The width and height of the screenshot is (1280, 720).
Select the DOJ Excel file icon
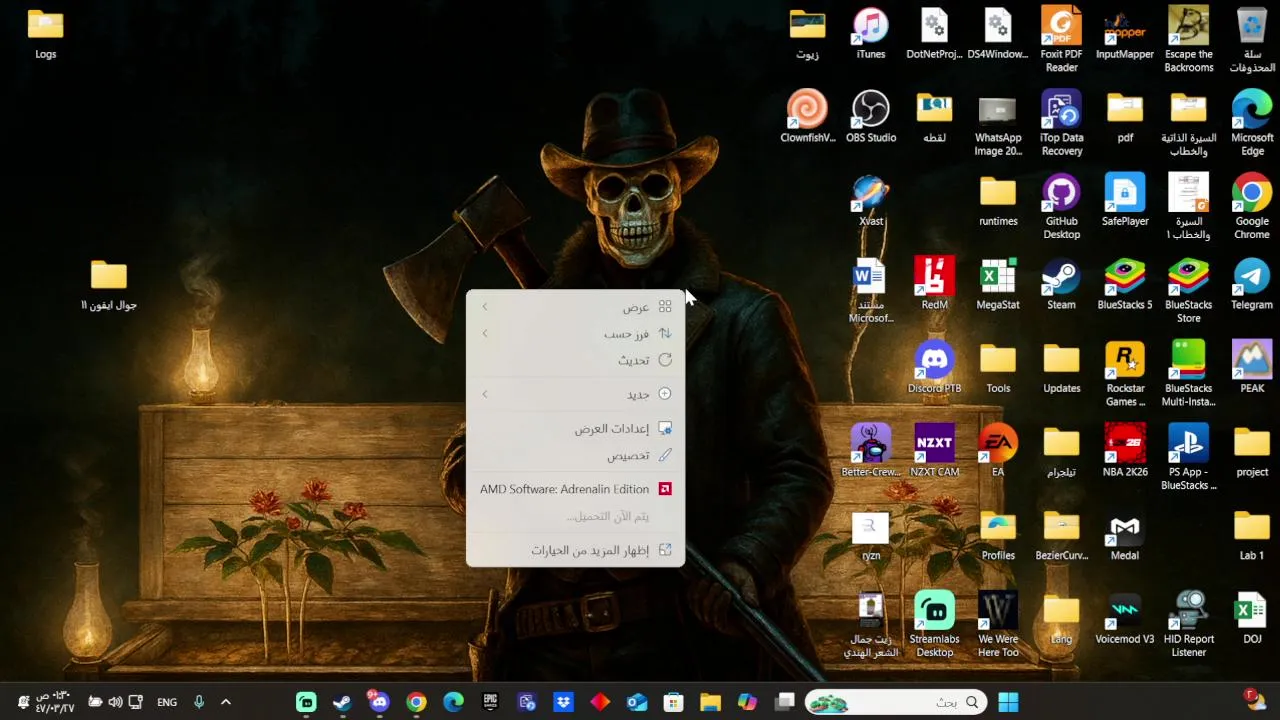1252,618
